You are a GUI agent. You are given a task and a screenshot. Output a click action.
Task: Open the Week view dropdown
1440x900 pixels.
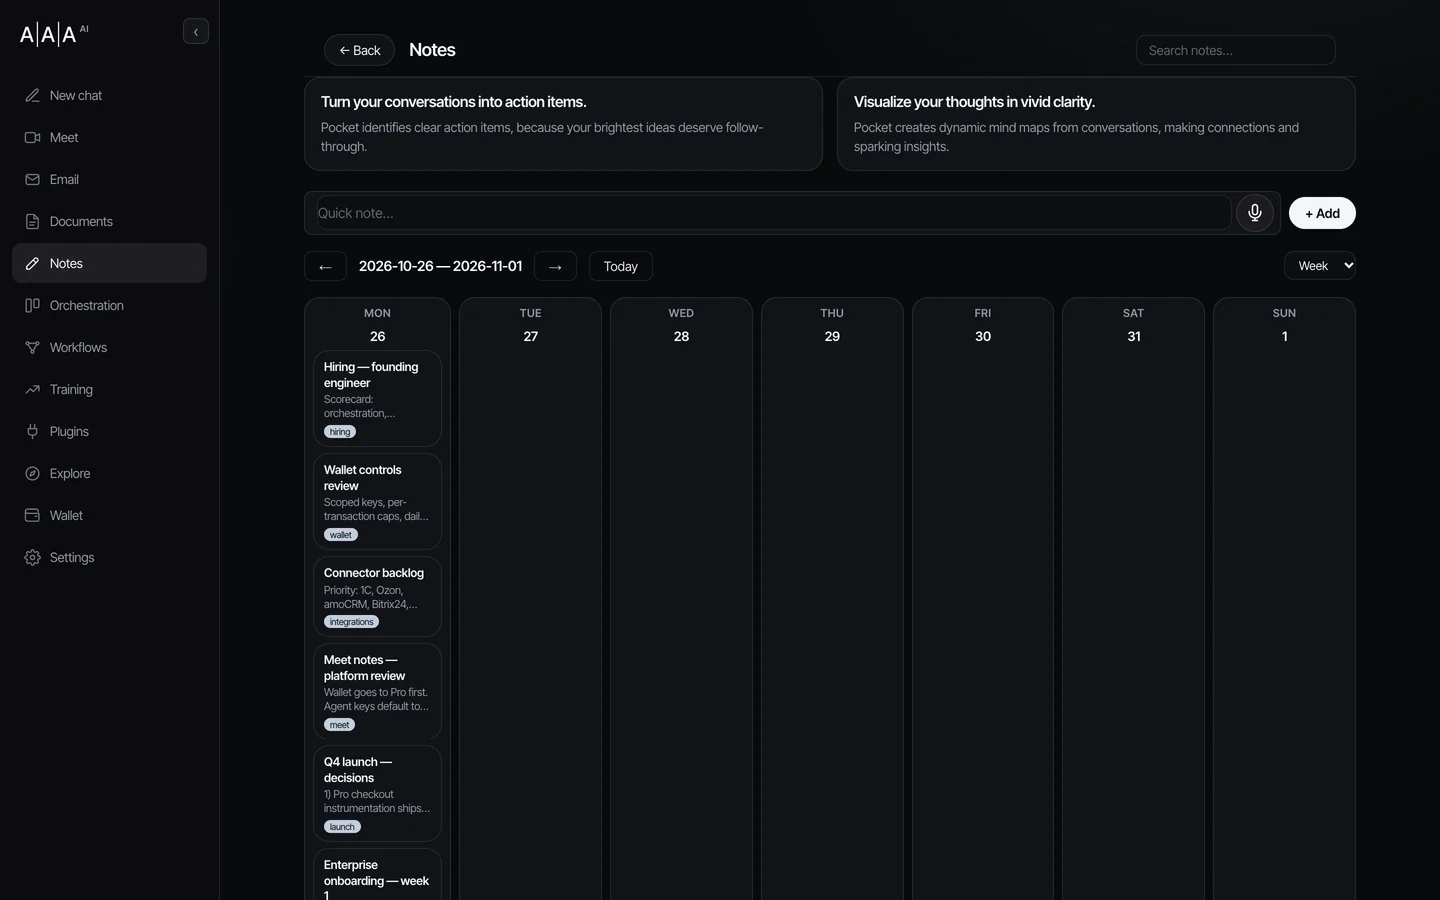coord(1320,266)
